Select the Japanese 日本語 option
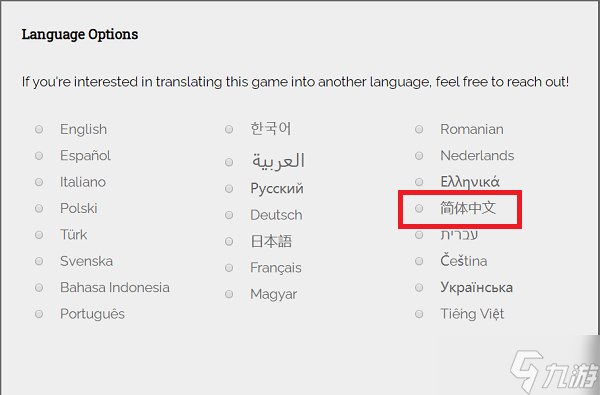600x395 pixels. 229,242
